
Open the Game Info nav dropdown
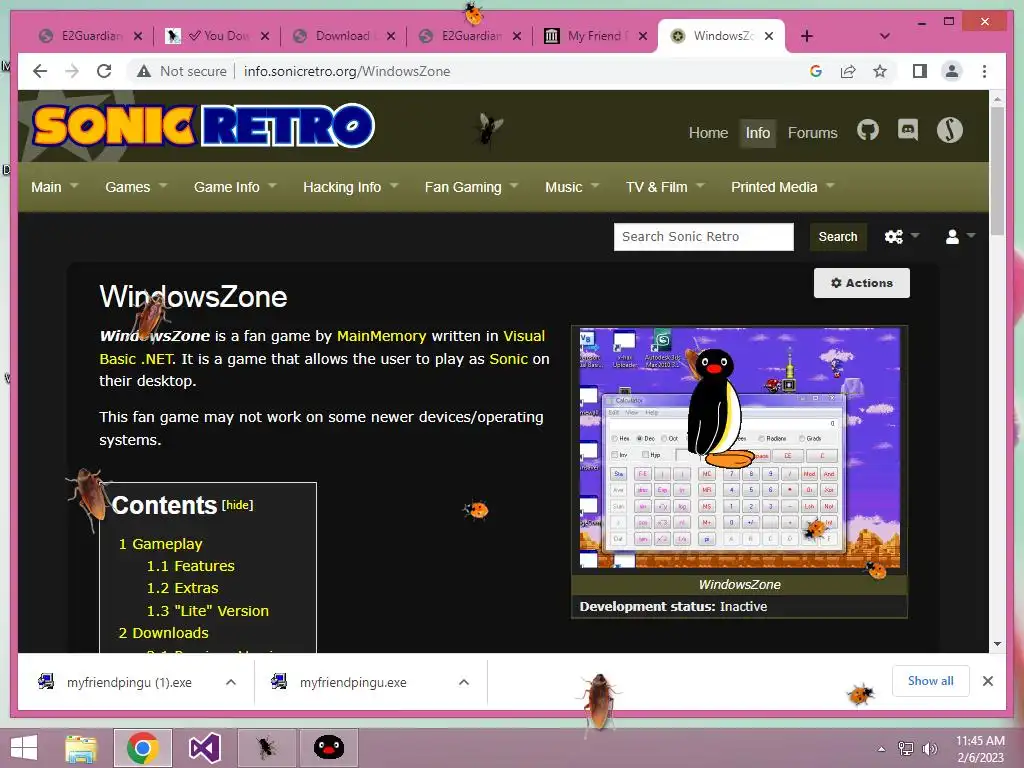point(236,187)
